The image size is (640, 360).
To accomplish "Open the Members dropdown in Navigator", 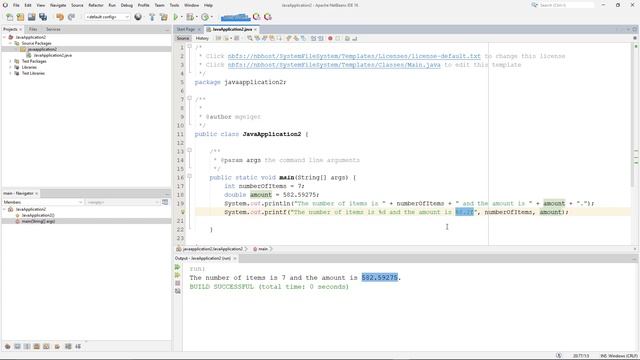I will tap(43, 202).
